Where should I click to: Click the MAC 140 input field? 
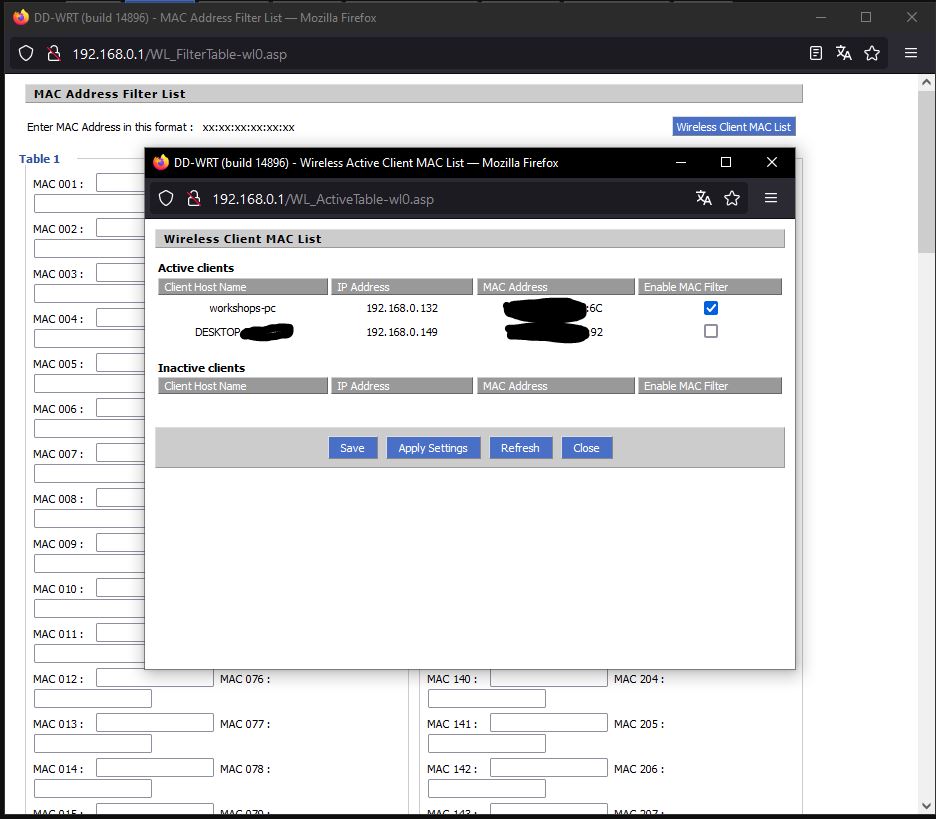(548, 678)
